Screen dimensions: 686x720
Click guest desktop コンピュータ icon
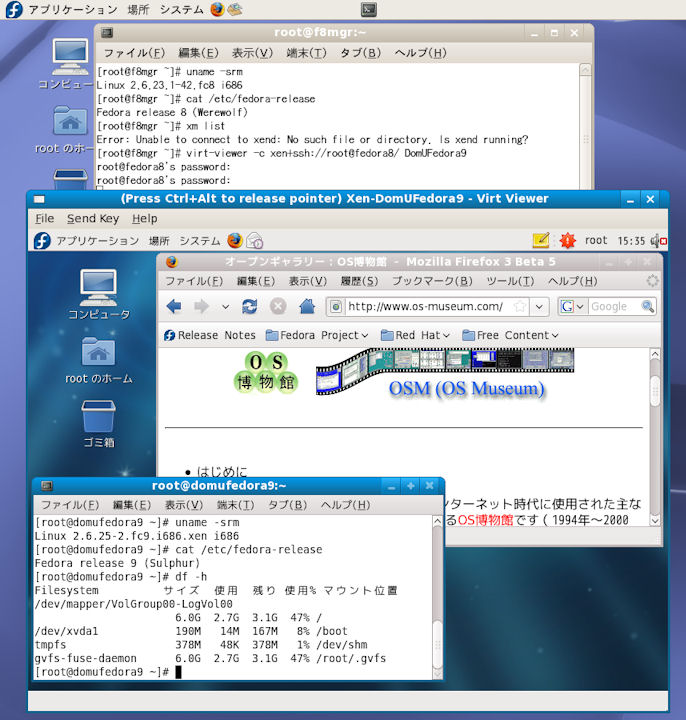tap(98, 294)
